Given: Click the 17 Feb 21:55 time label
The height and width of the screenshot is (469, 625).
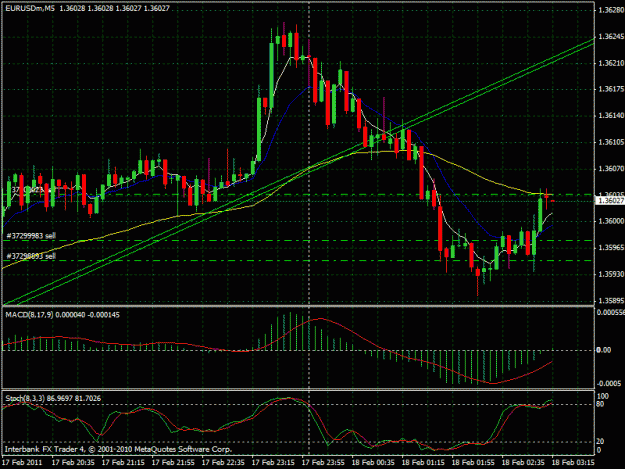Looking at the screenshot, I should click(x=173, y=463).
